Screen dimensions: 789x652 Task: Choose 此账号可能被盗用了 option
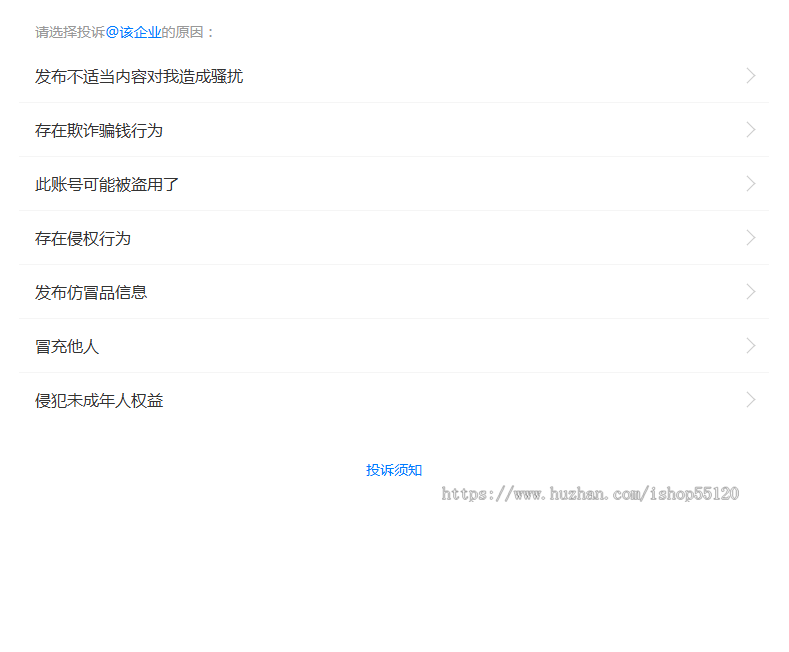(393, 184)
